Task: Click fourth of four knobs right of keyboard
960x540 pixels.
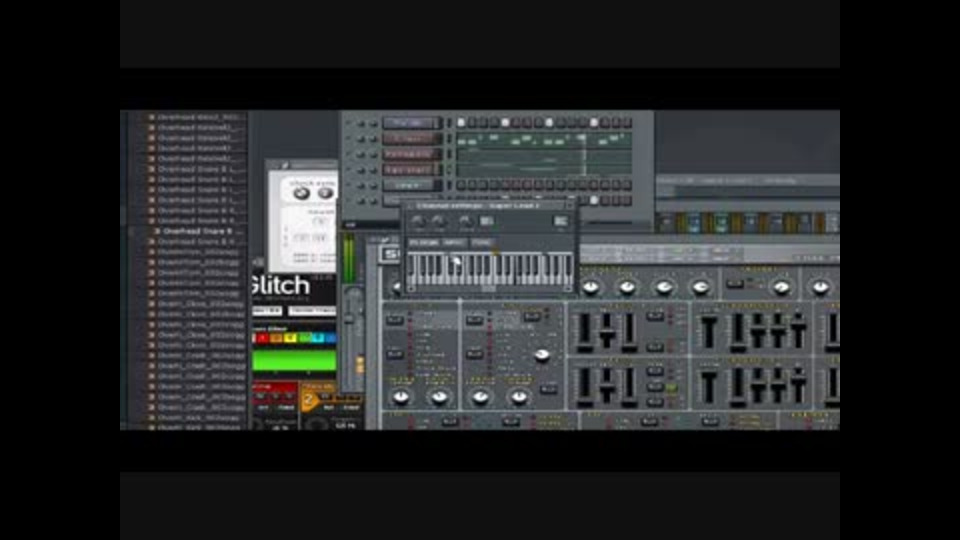Action: [x=700, y=287]
